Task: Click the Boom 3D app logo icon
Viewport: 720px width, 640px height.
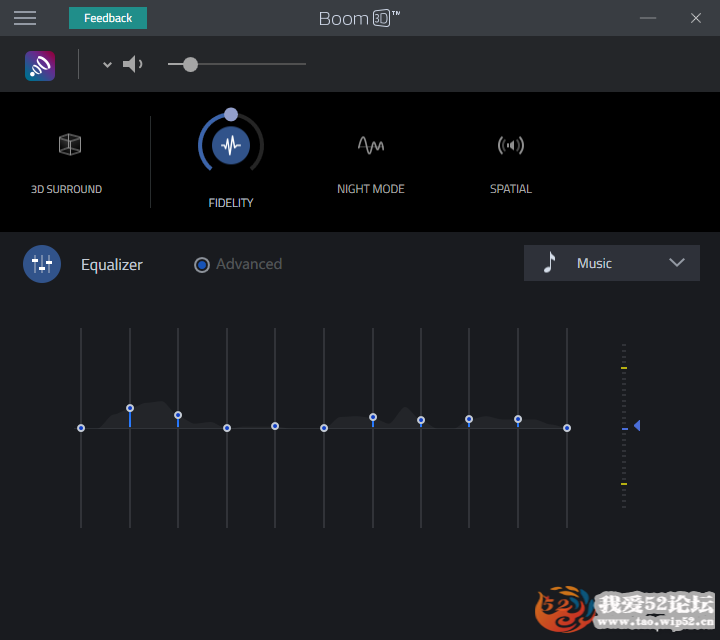Action: (40, 66)
